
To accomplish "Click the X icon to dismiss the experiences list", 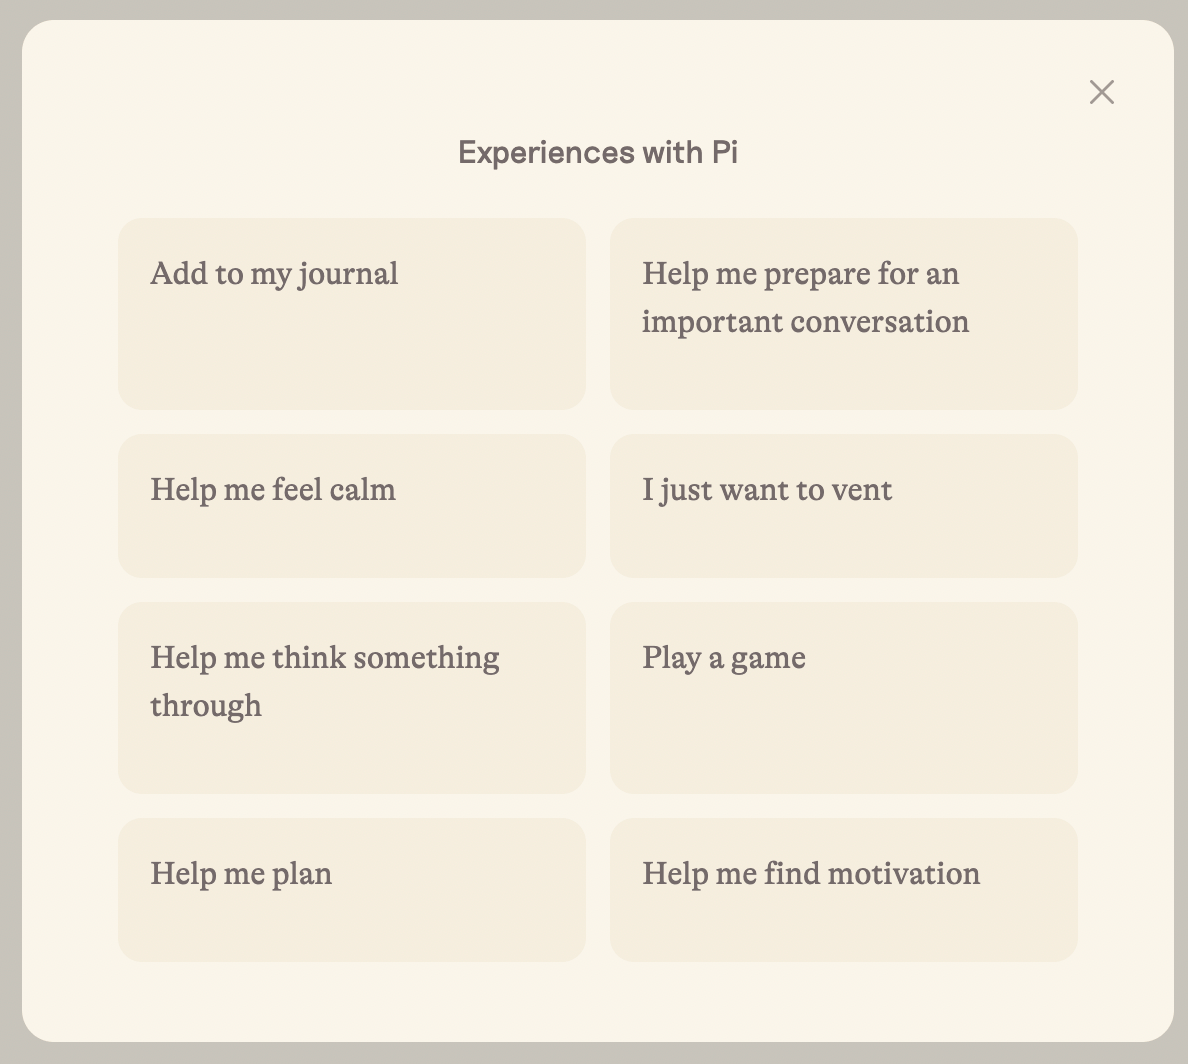I will coord(1101,92).
